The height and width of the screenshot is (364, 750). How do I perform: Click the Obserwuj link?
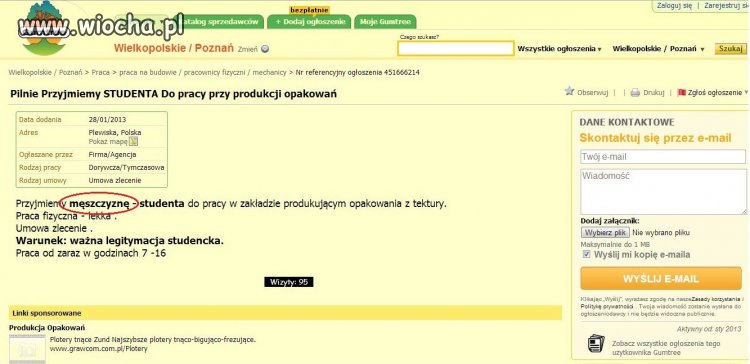coord(592,93)
